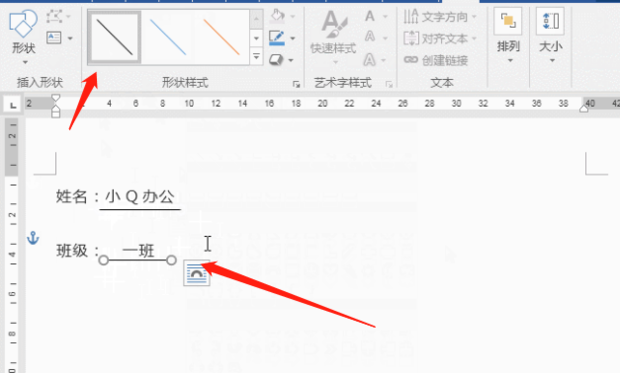Click the left end handle of the line
Image resolution: width=620 pixels, height=373 pixels.
[x=103, y=260]
